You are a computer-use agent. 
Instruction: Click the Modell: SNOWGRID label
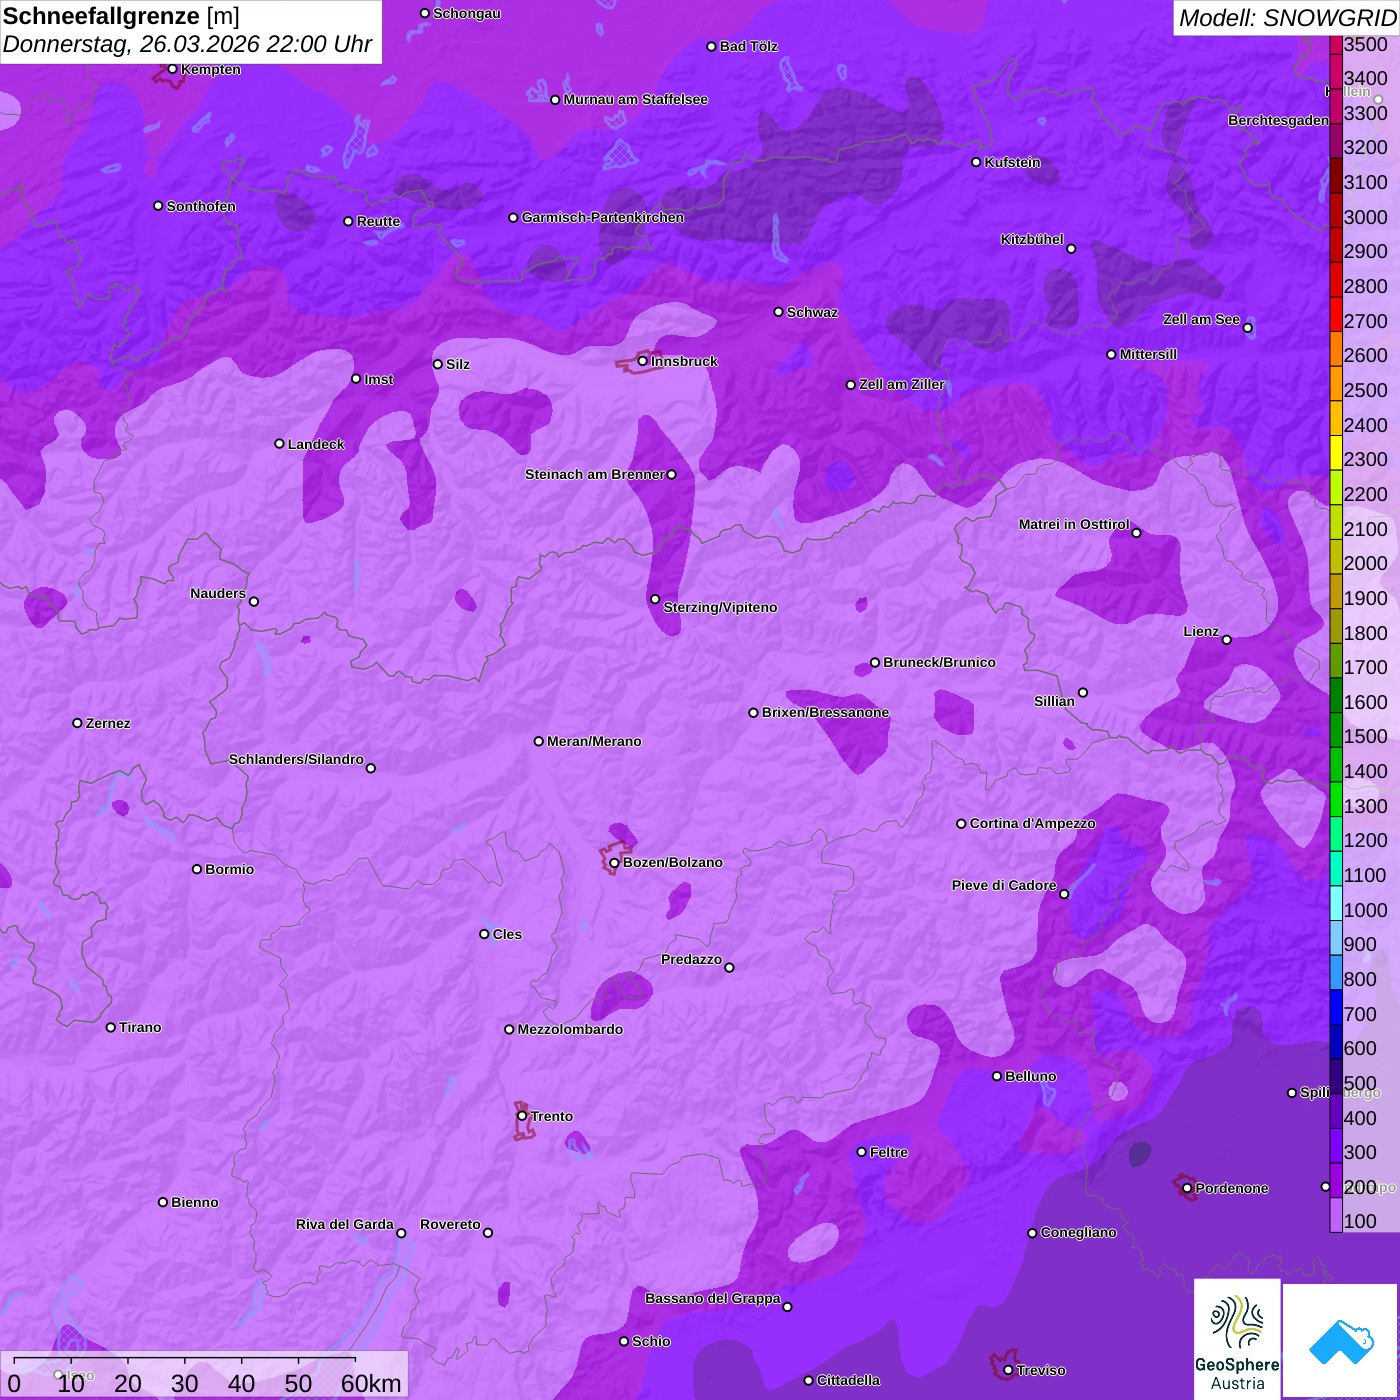[1286, 18]
